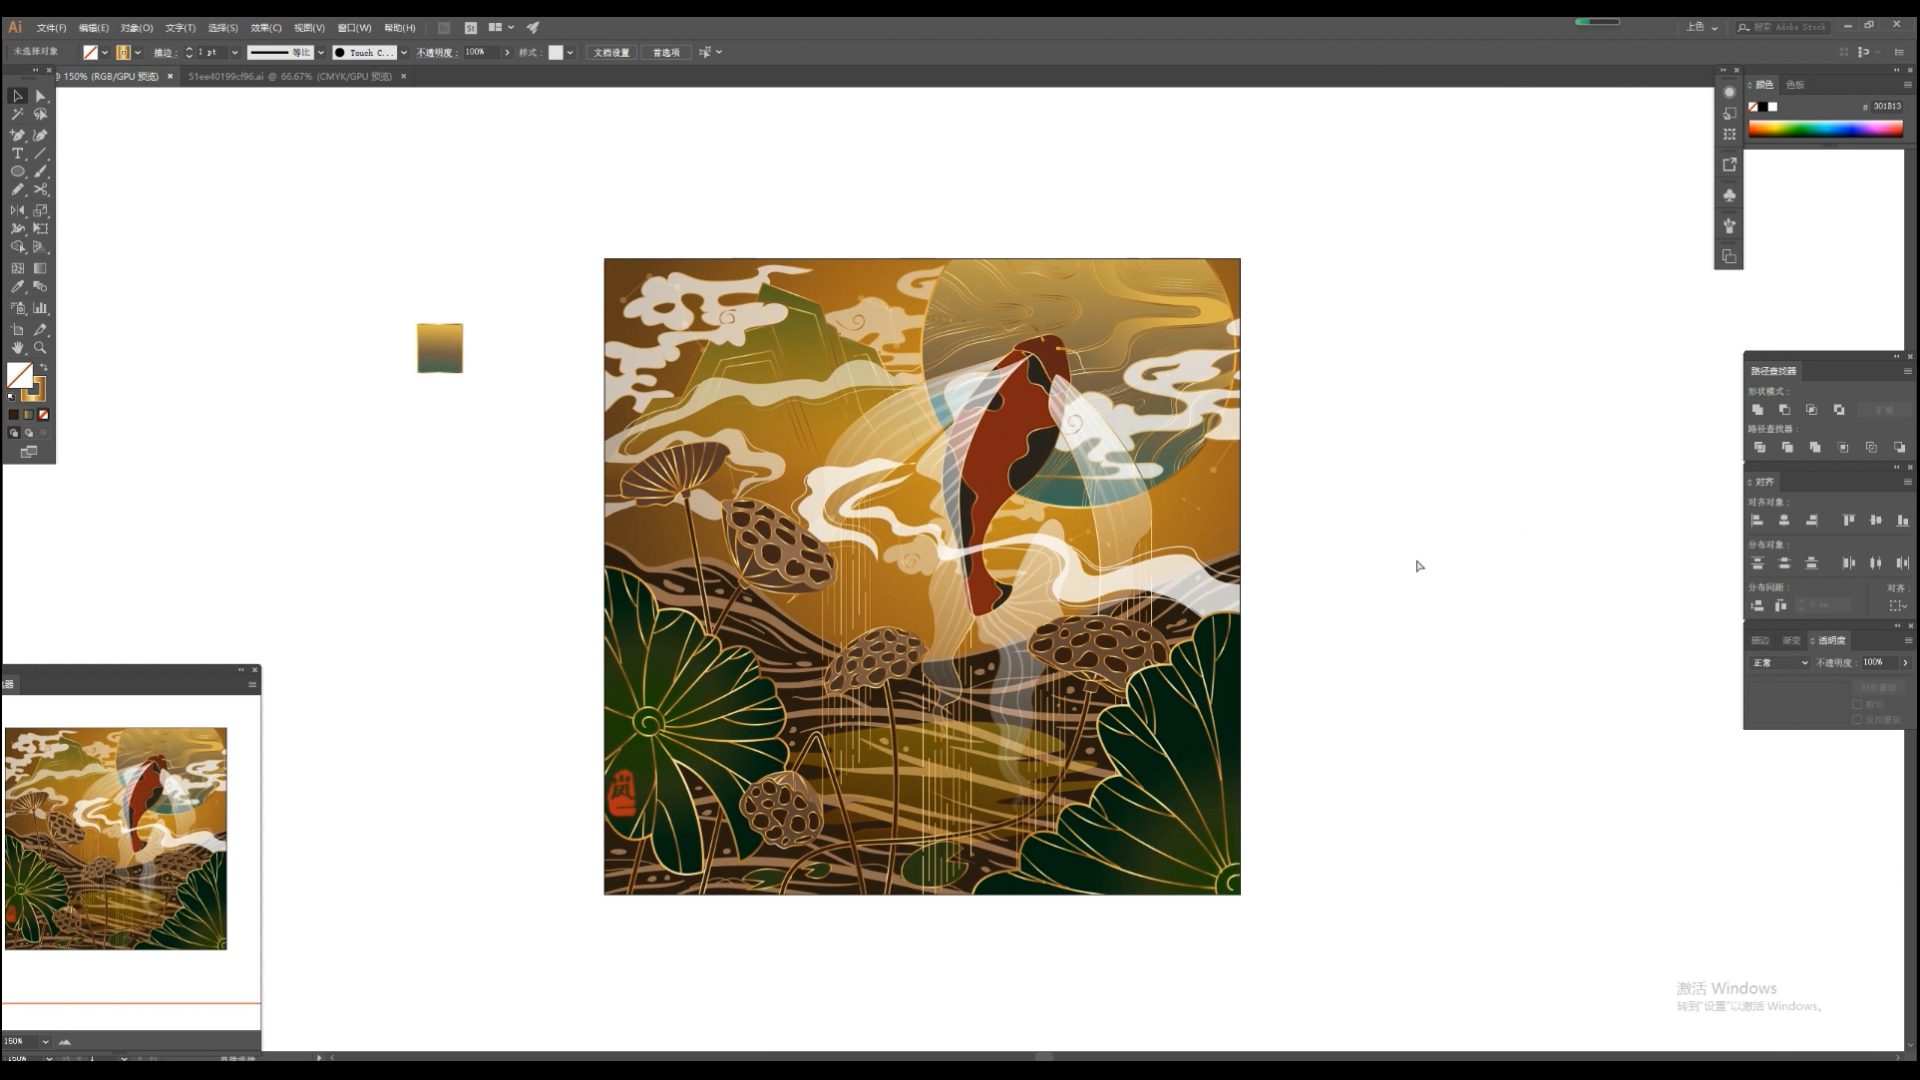
Task: Select the Lasso tool
Action: (x=41, y=115)
